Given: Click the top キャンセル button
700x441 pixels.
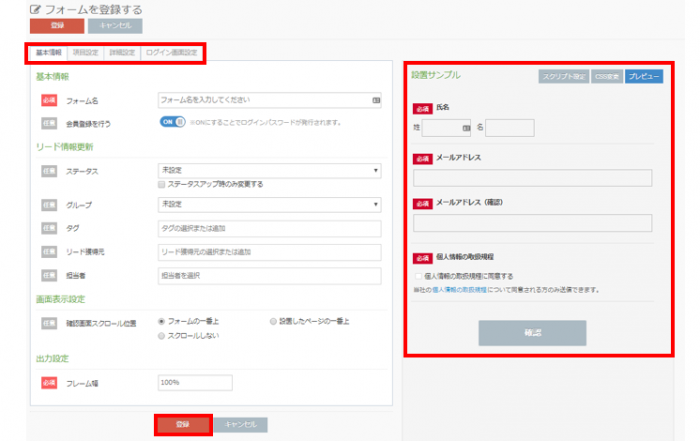Looking at the screenshot, I should [x=115, y=26].
